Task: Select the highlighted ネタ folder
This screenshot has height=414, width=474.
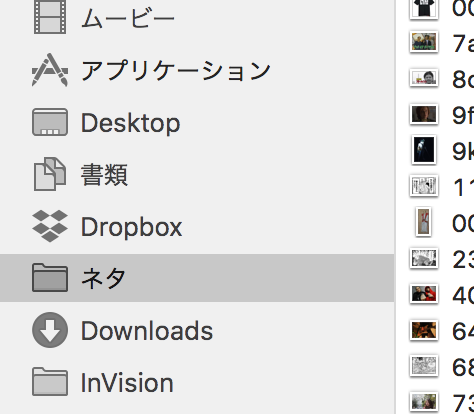Action: coord(197,278)
